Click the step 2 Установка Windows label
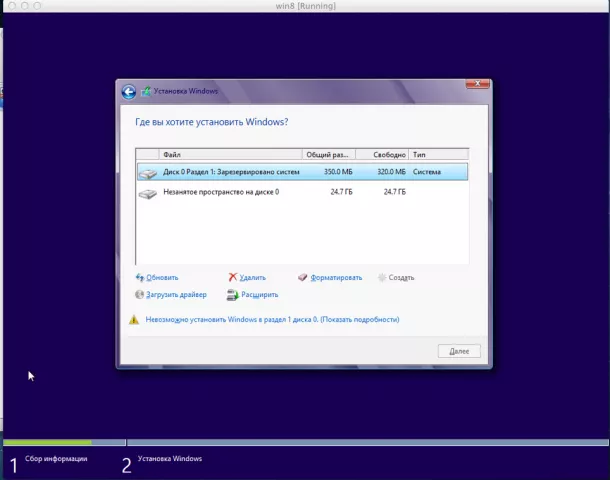 (x=169, y=459)
